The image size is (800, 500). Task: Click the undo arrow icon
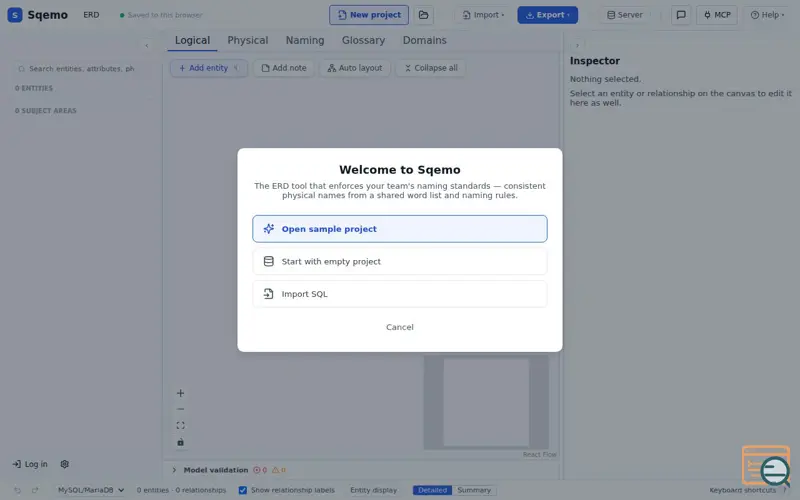(x=17, y=490)
